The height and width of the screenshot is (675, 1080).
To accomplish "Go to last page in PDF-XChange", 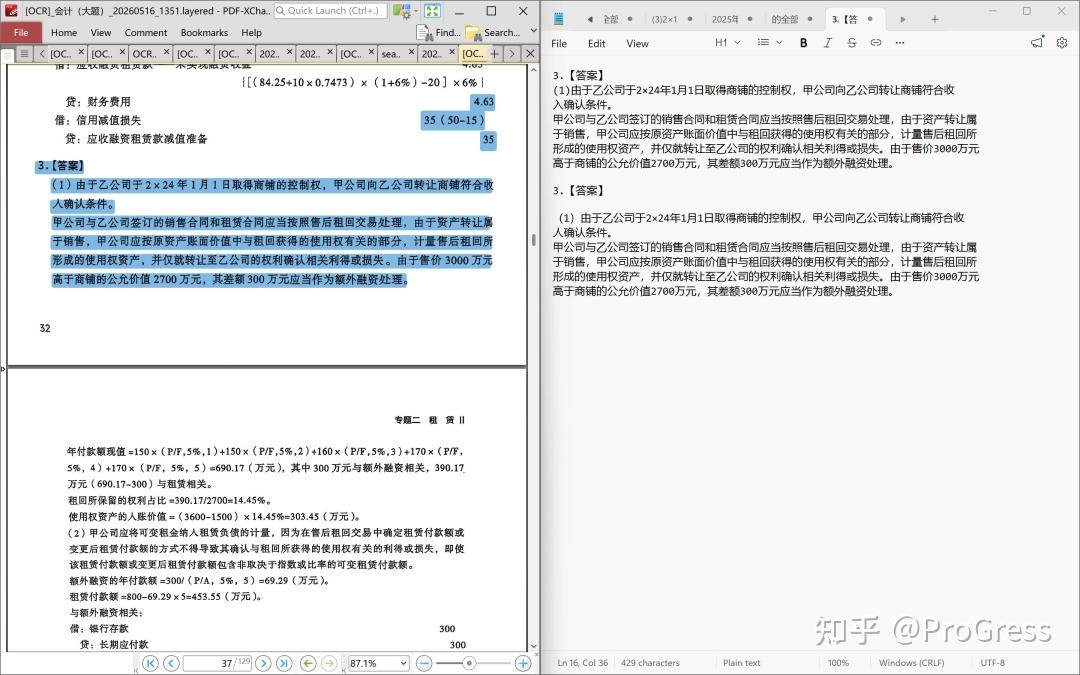I will 284,663.
